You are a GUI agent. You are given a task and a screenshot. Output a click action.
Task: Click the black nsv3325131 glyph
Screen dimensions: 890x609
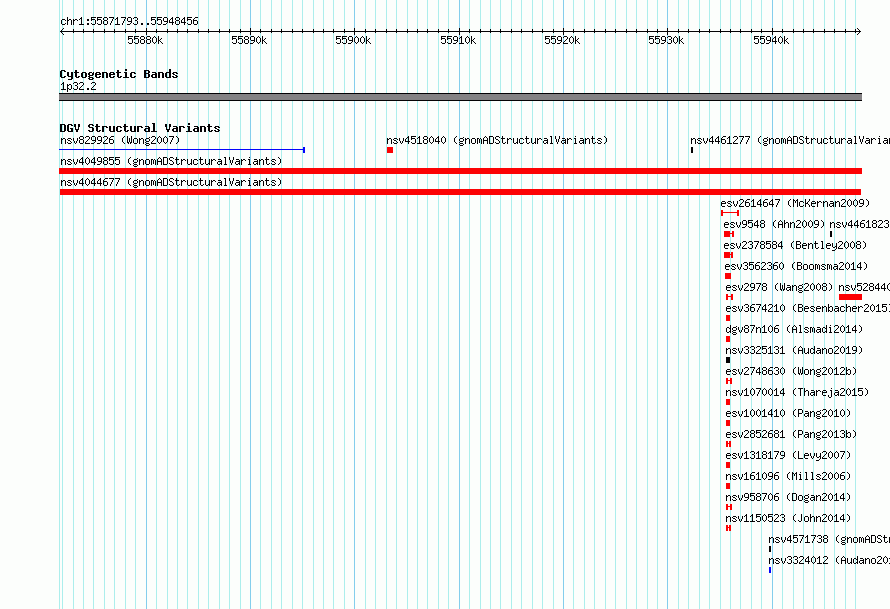(x=728, y=360)
